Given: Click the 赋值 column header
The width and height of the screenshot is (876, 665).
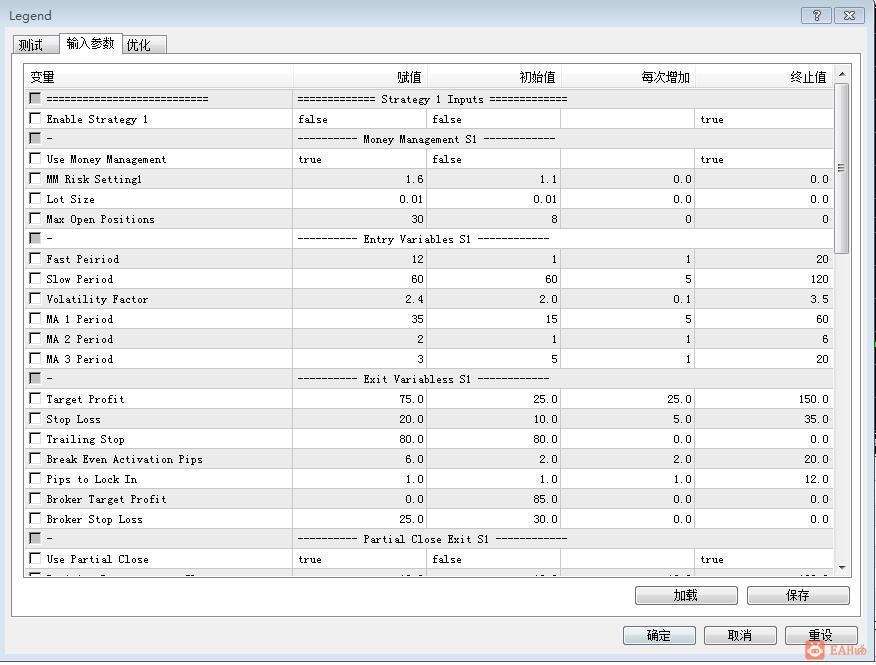Looking at the screenshot, I should pos(360,77).
